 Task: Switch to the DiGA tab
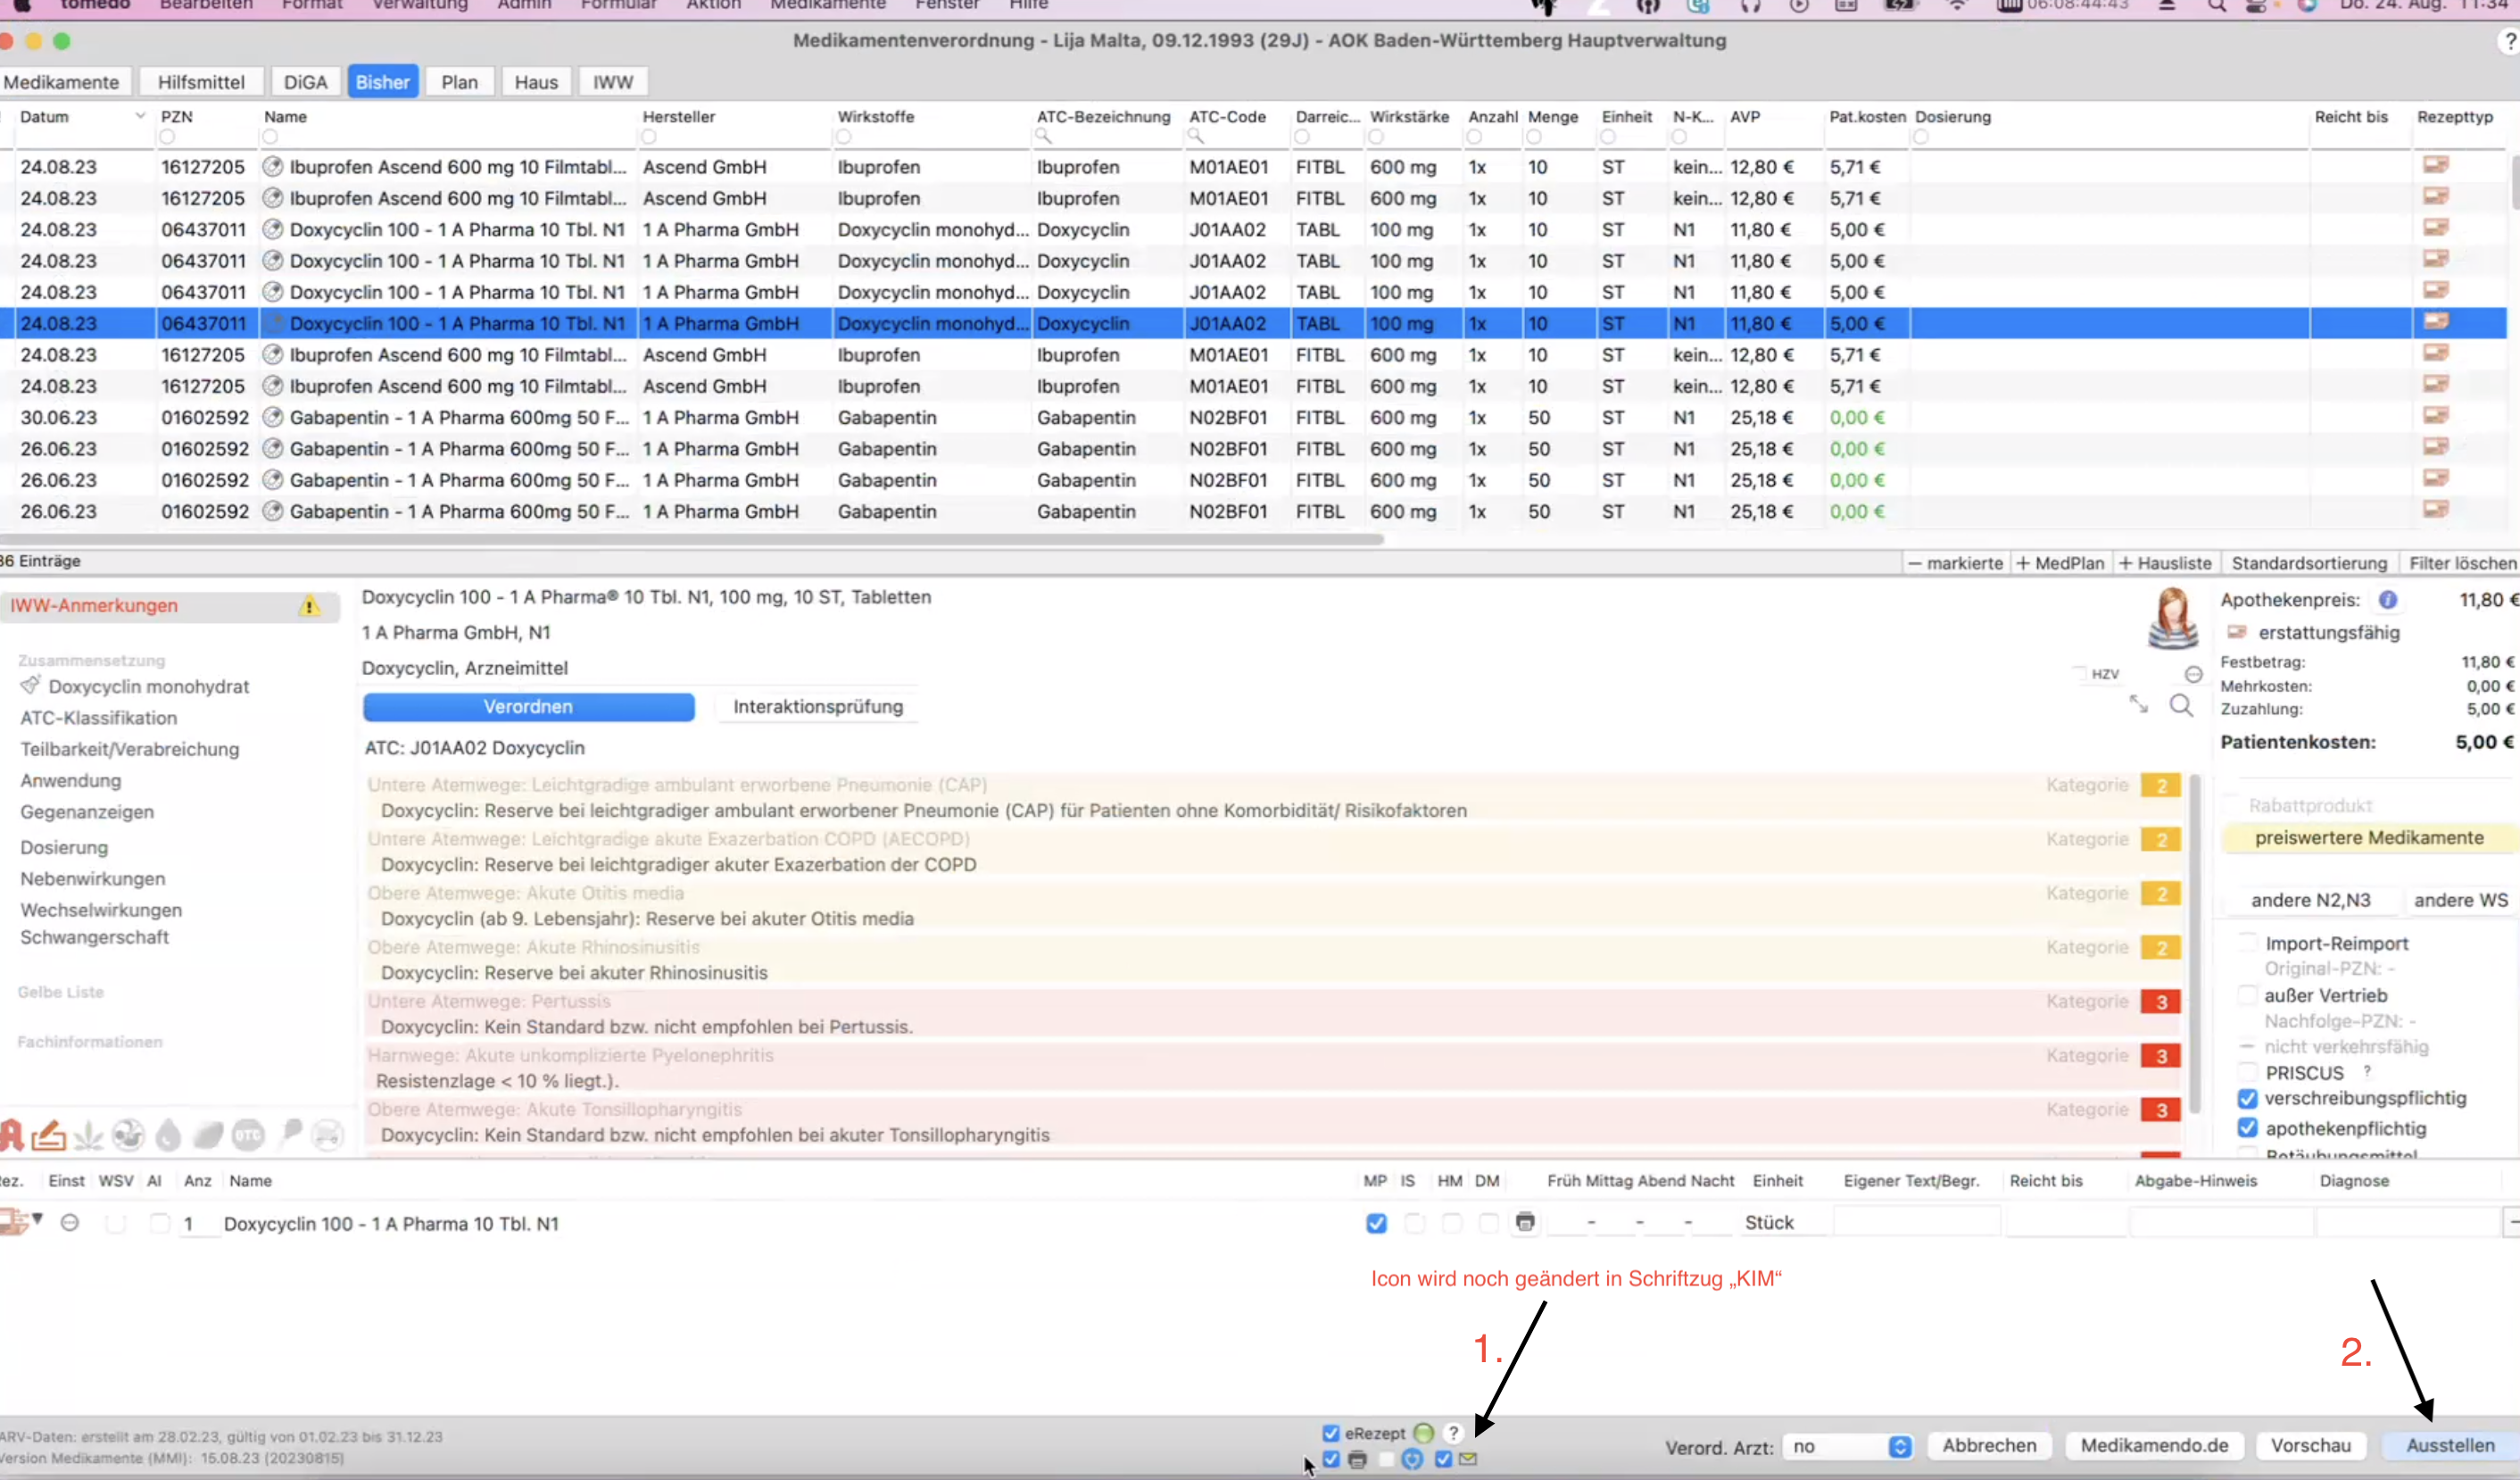coord(305,82)
